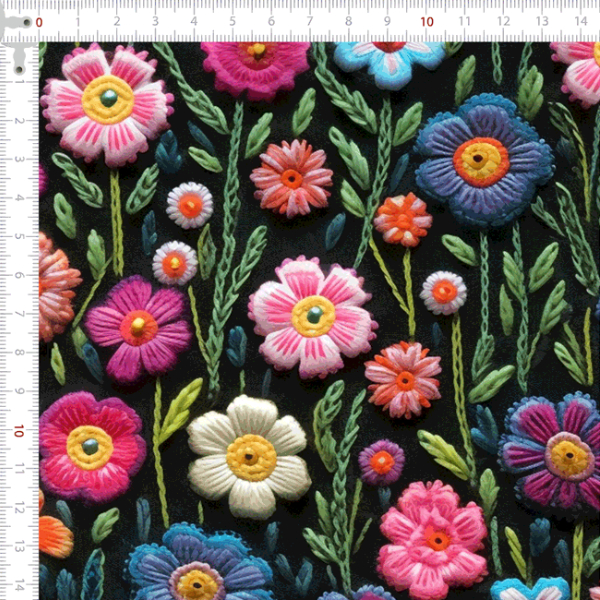The image size is (600, 600).
Task: Click the red 10 on the left ruler
Action: (20, 431)
